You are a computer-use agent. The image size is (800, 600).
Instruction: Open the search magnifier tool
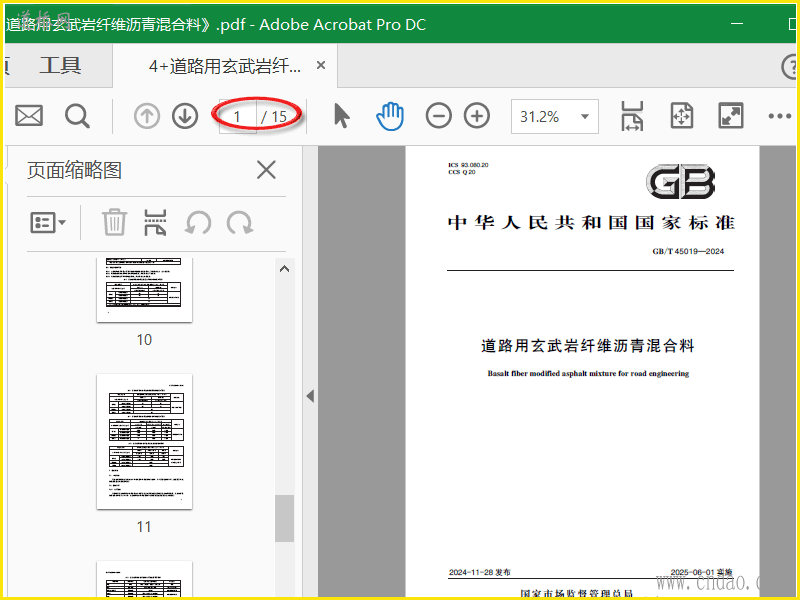[78, 116]
